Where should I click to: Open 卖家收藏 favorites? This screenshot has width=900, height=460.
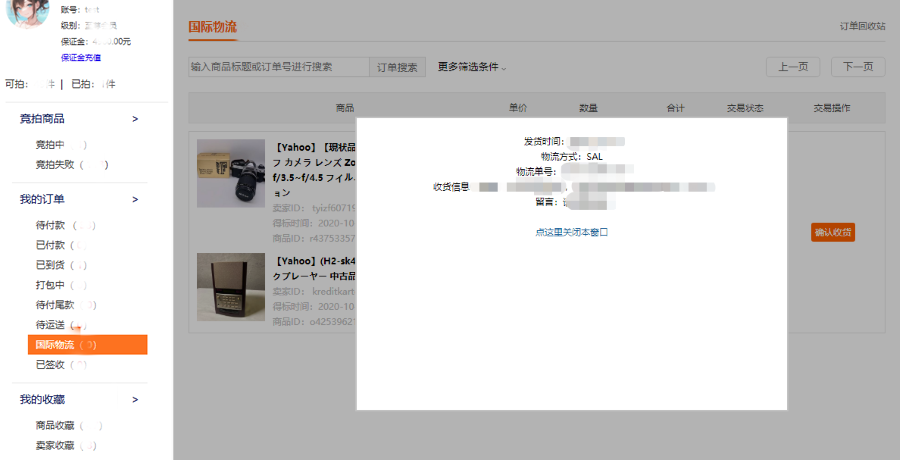[55, 446]
